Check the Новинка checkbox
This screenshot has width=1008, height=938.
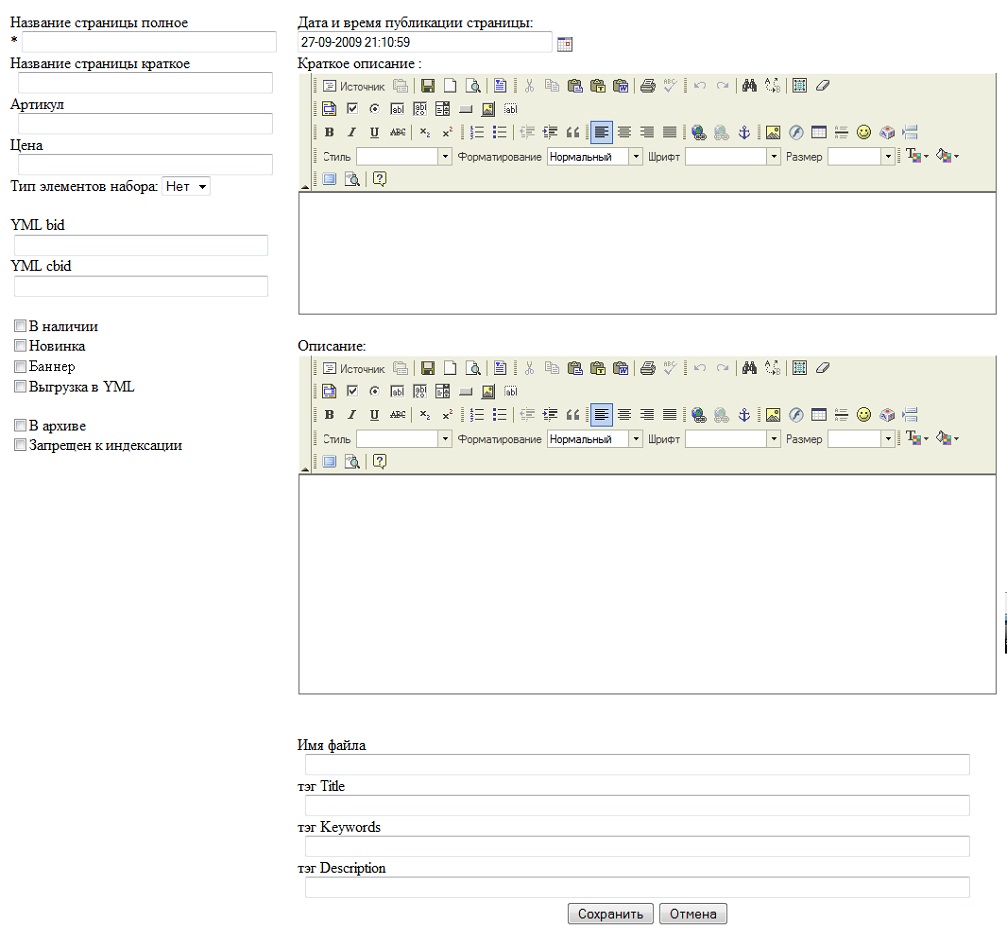tap(21, 346)
